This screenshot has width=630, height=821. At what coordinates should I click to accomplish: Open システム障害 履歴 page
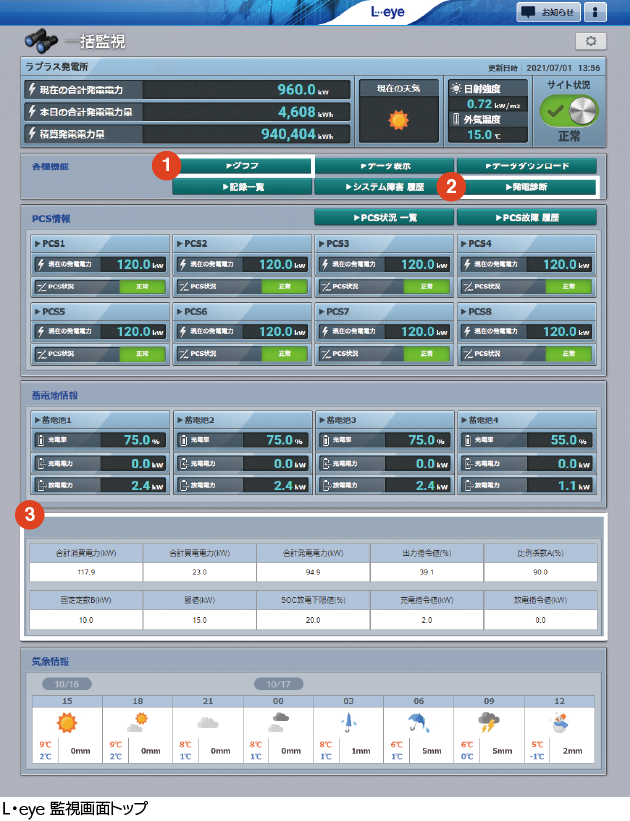[384, 187]
